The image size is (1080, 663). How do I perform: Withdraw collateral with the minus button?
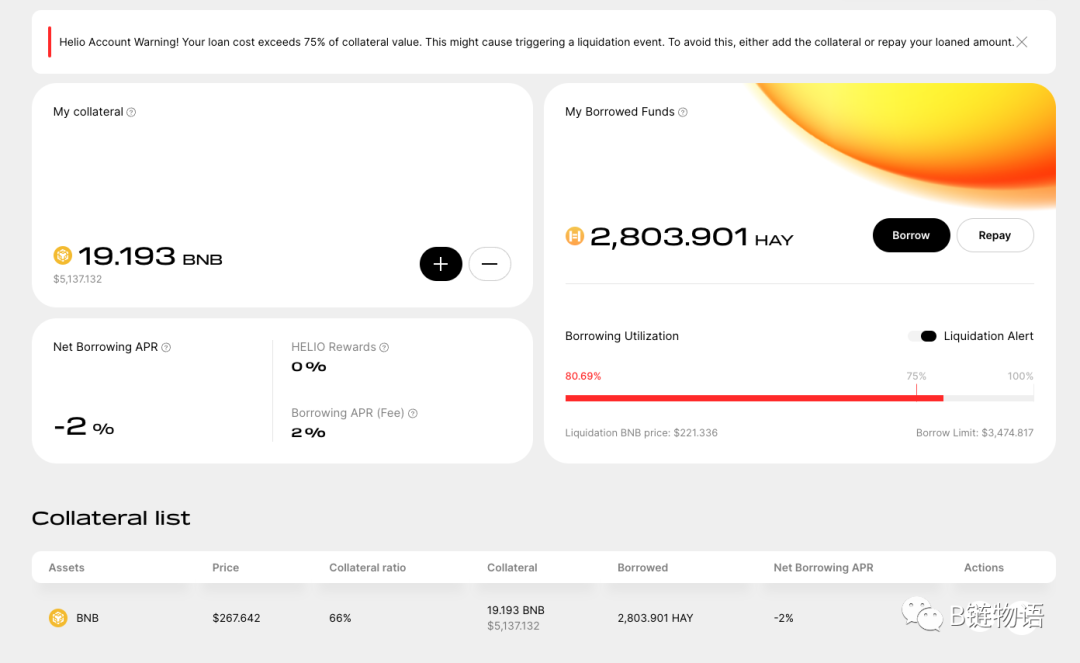coord(490,264)
